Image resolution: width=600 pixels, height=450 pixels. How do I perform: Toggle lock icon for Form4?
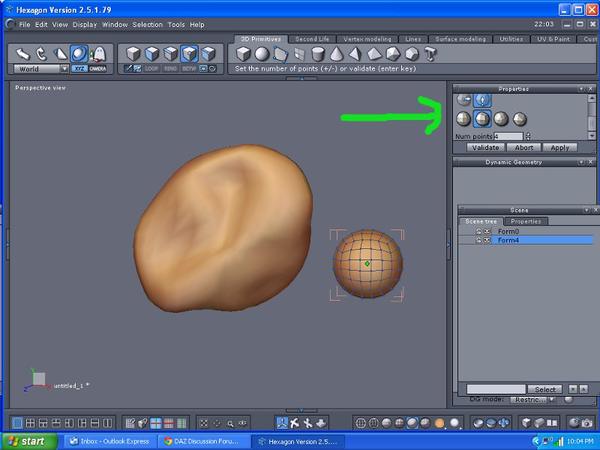478,240
